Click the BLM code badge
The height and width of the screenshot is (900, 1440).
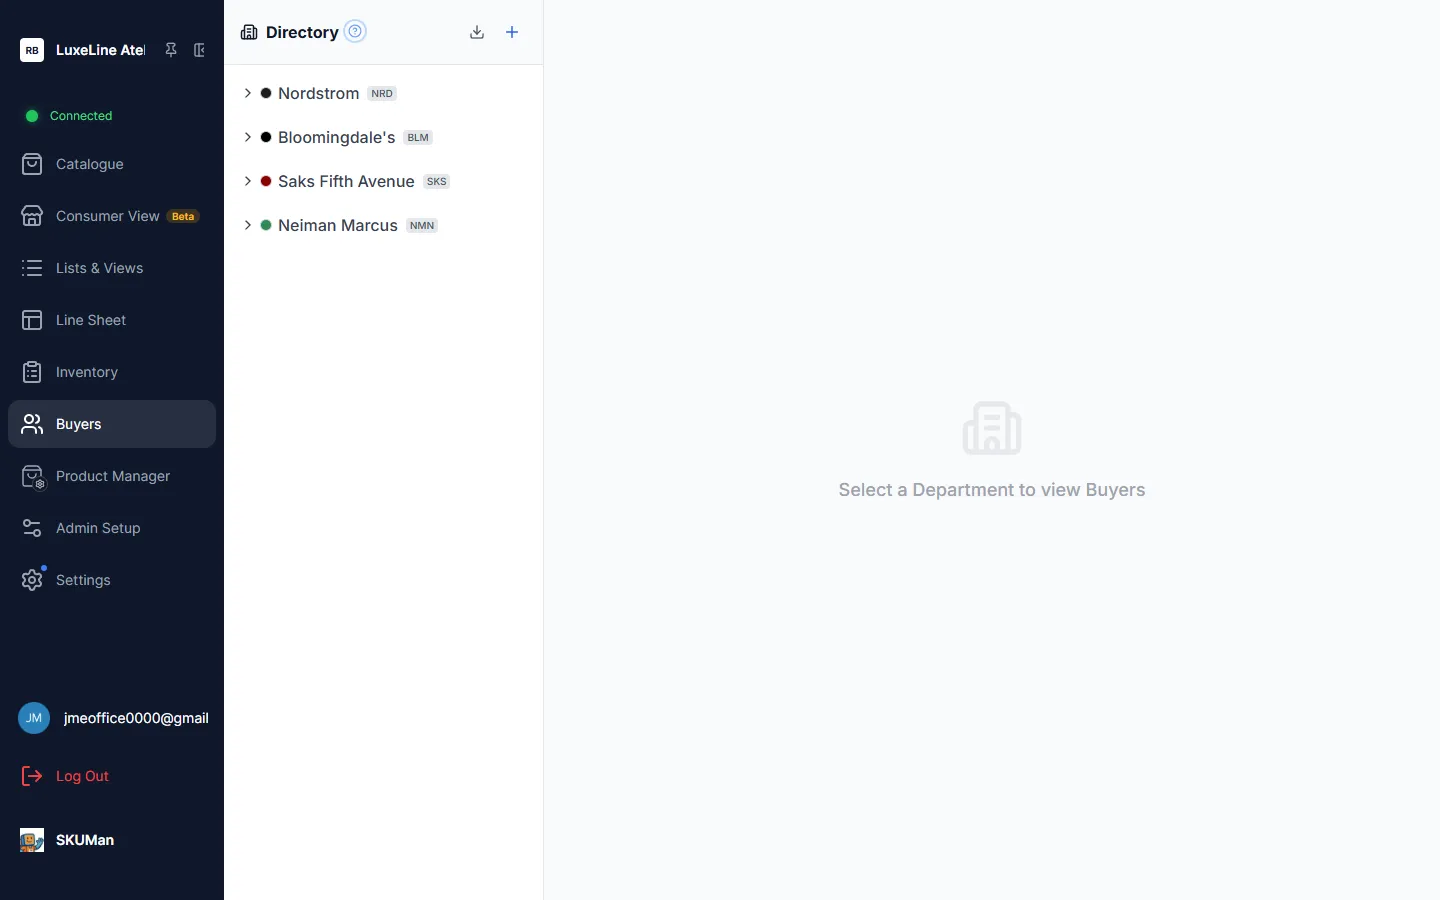tap(418, 137)
